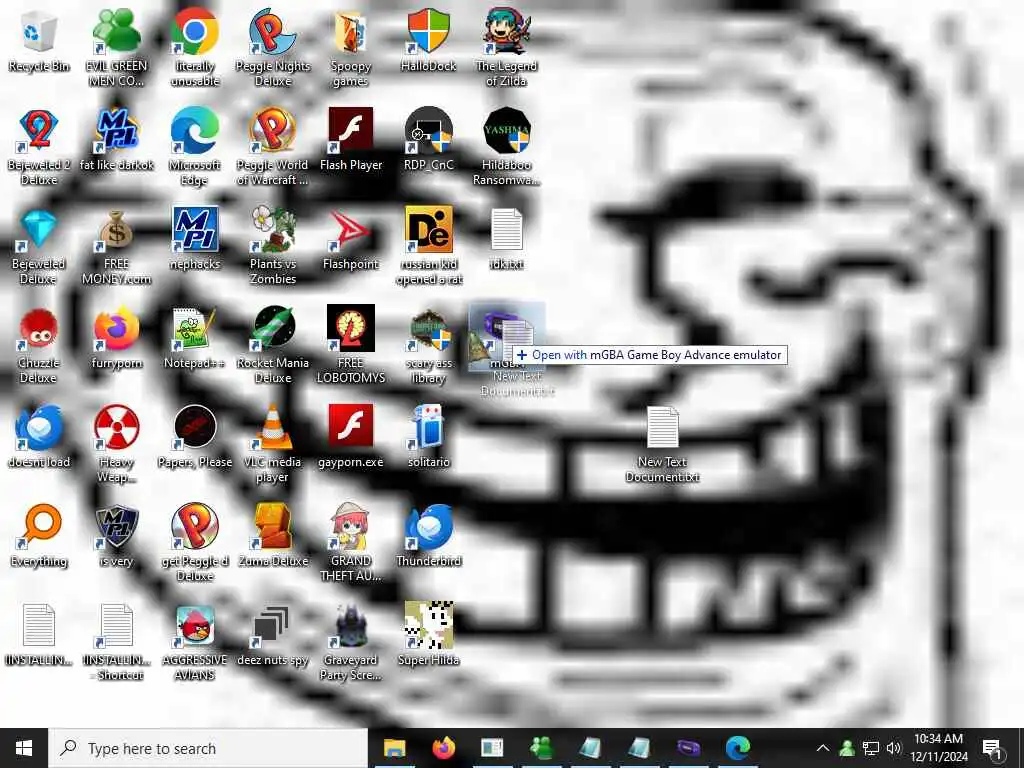This screenshot has height=768, width=1024.
Task: Click the Chuzzle Deluxe red fuzzball icon
Action: [39, 329]
